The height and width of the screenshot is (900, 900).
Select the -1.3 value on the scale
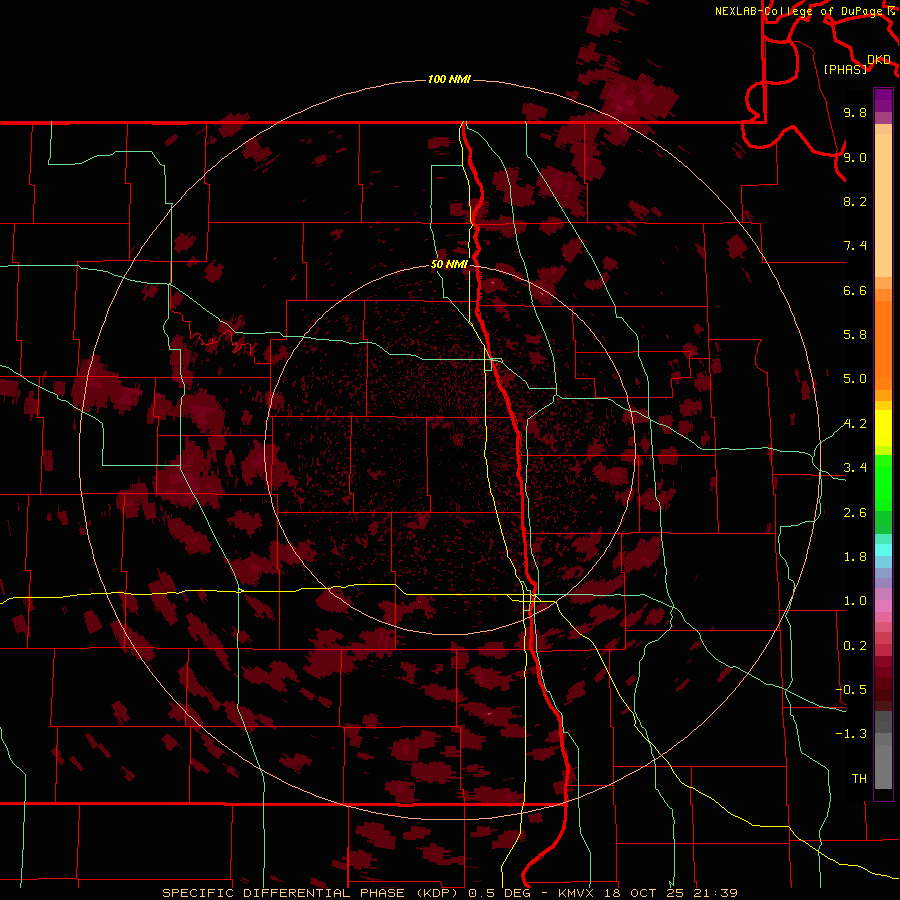click(x=851, y=734)
